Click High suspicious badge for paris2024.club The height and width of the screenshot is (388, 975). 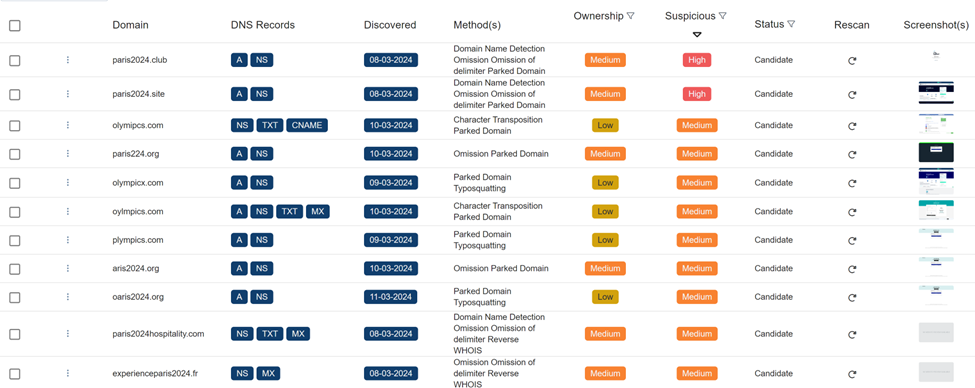[x=697, y=60]
